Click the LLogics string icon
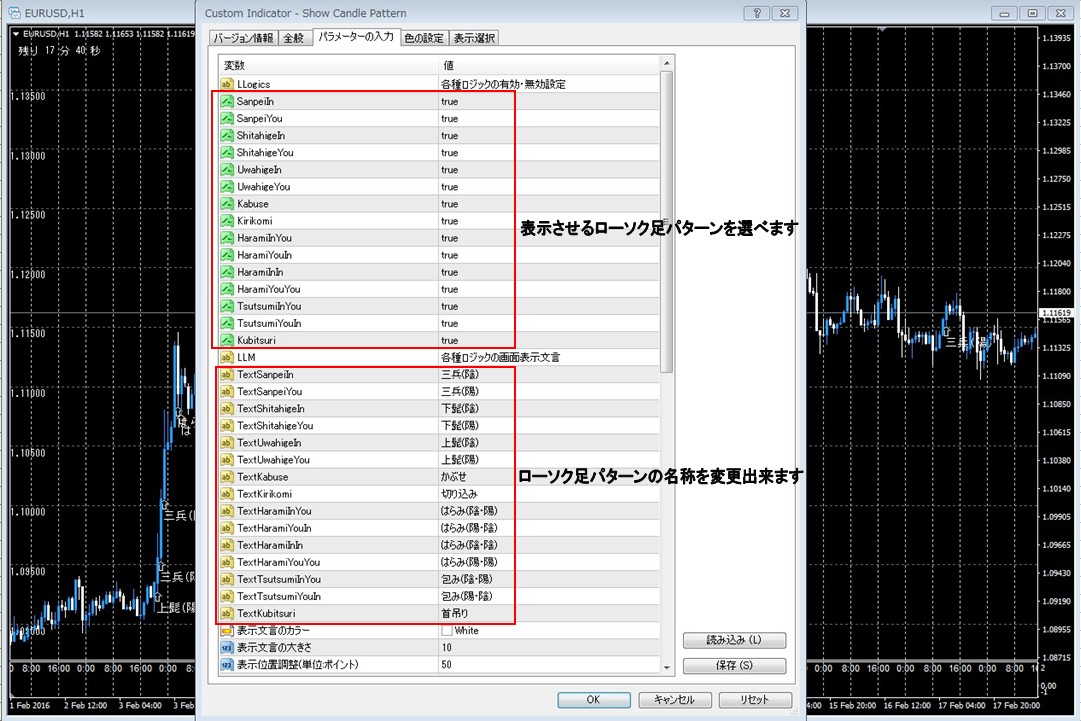This screenshot has width=1081, height=721. pyautogui.click(x=227, y=84)
